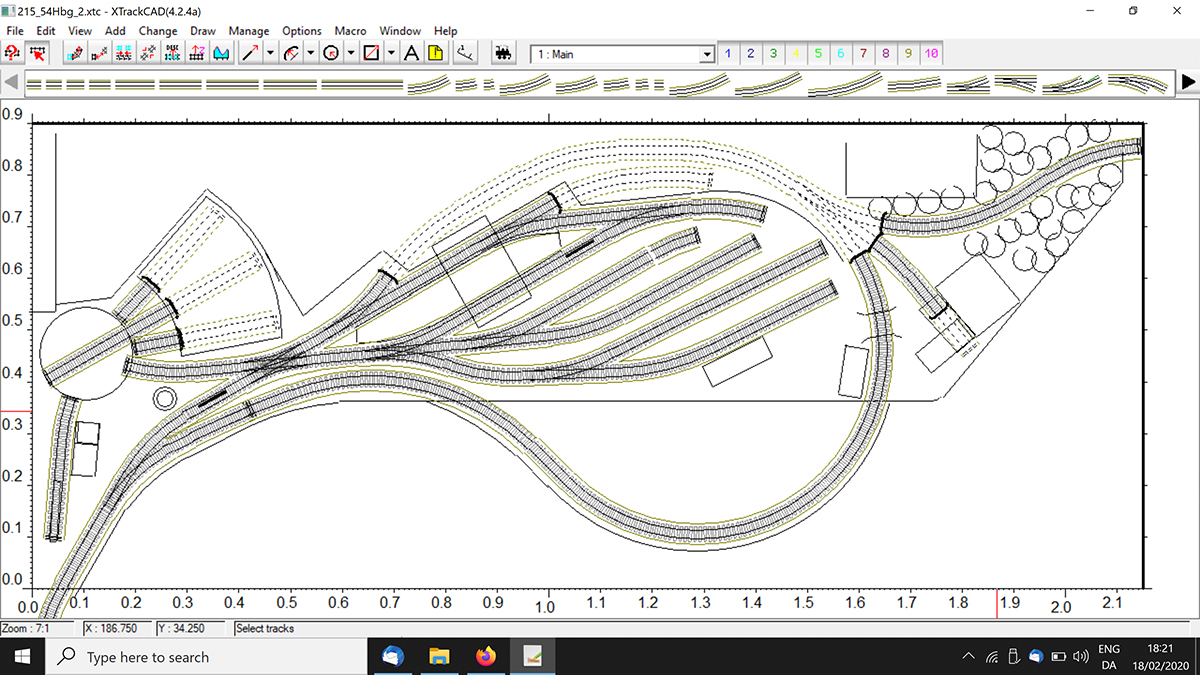
Task: Start Train mode with locomotive icon
Action: pos(504,54)
